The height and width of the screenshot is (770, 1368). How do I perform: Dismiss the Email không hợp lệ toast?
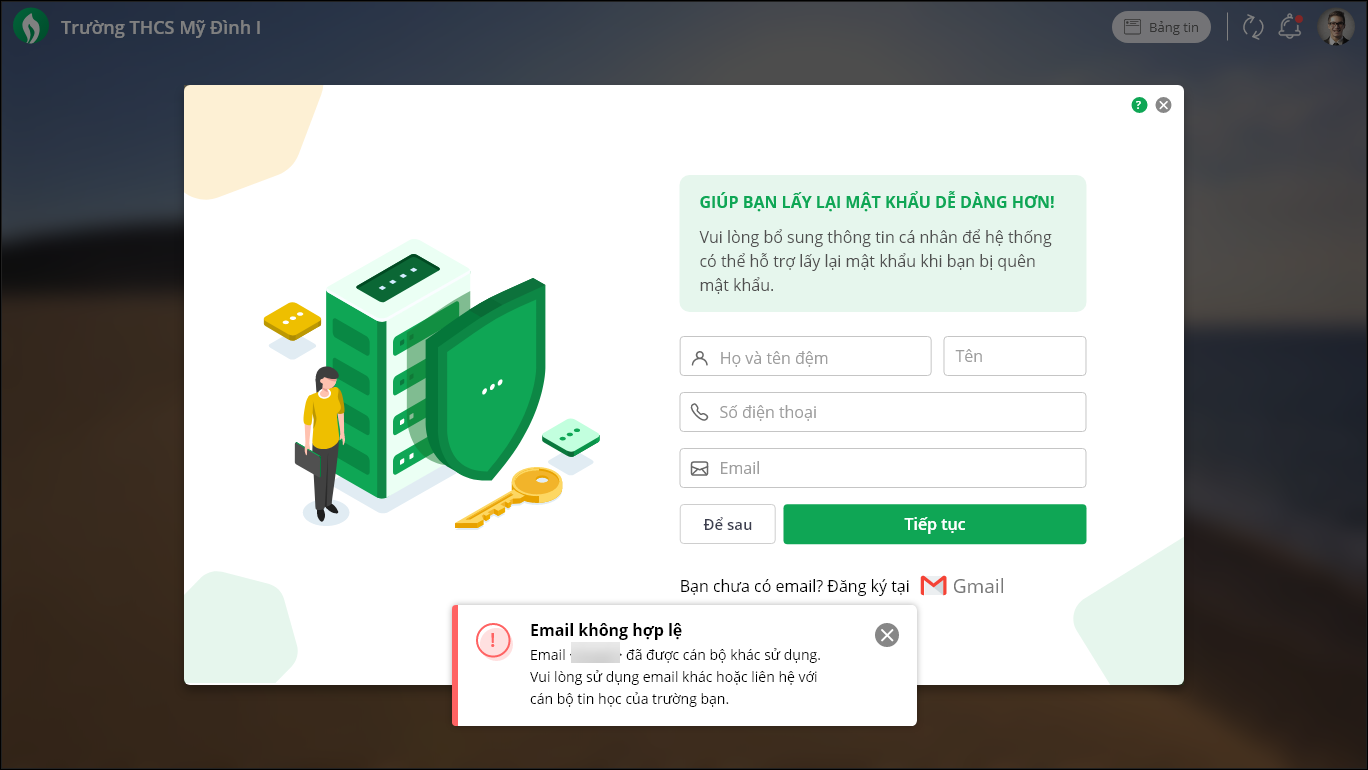887,635
